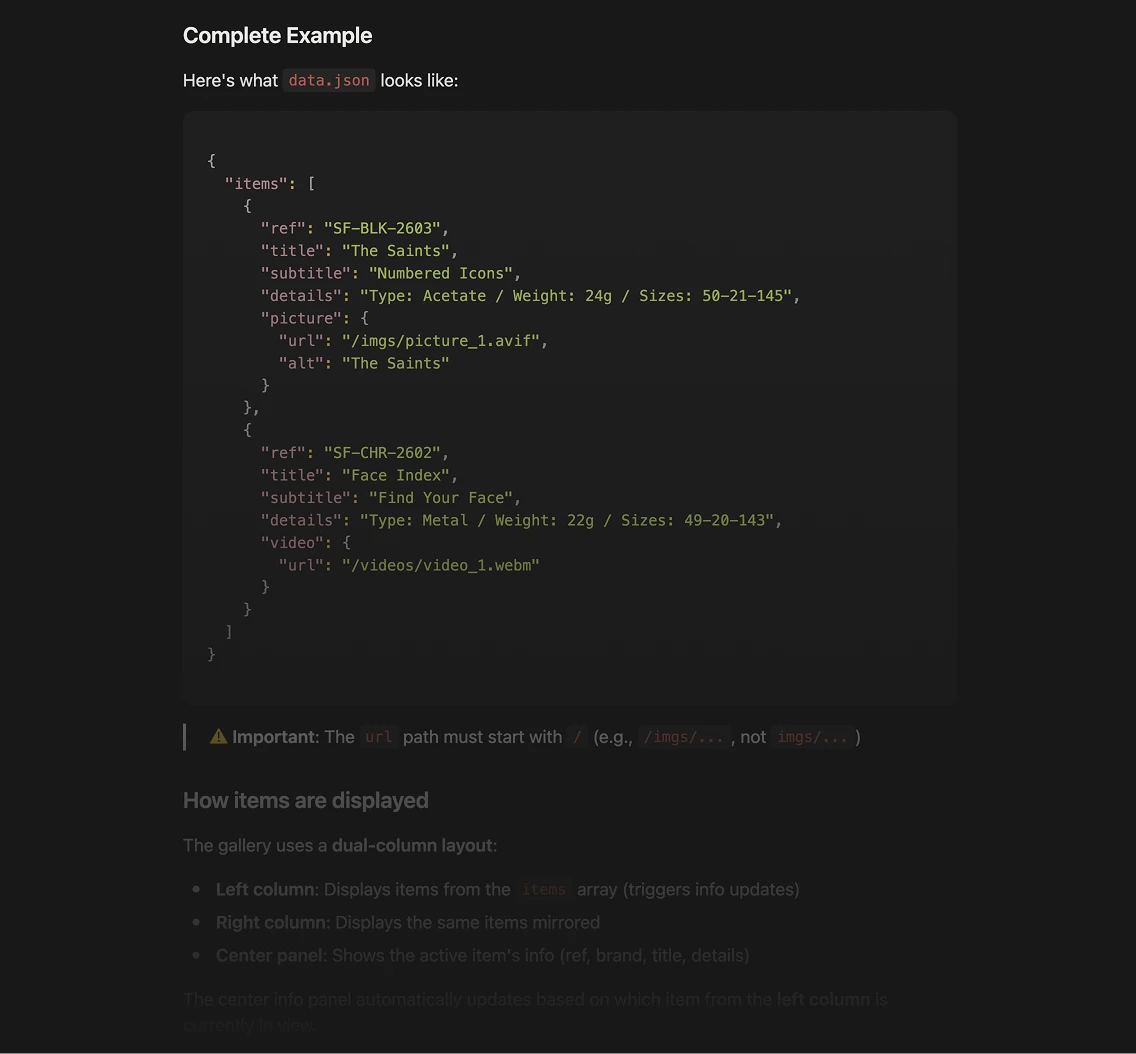Click the inline "items" code in the Left column bullet
This screenshot has width=1136, height=1054.
(x=543, y=890)
